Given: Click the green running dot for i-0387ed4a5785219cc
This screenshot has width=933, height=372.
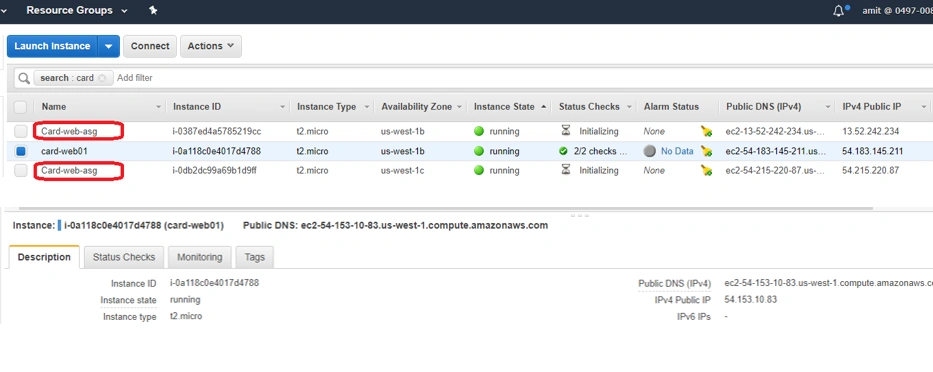Looking at the screenshot, I should click(x=479, y=131).
